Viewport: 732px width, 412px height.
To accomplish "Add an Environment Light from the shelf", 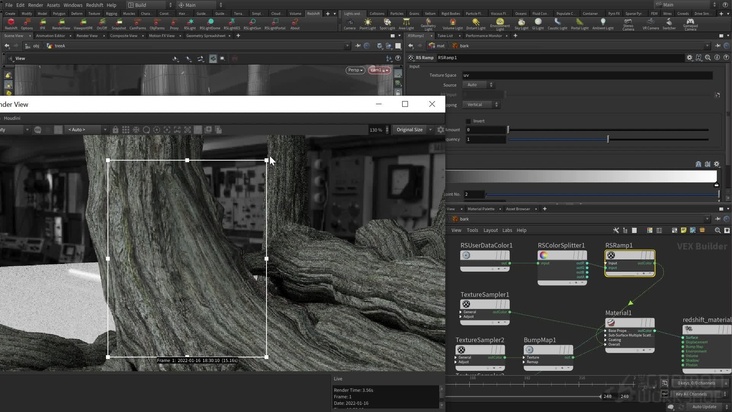I will (500, 24).
